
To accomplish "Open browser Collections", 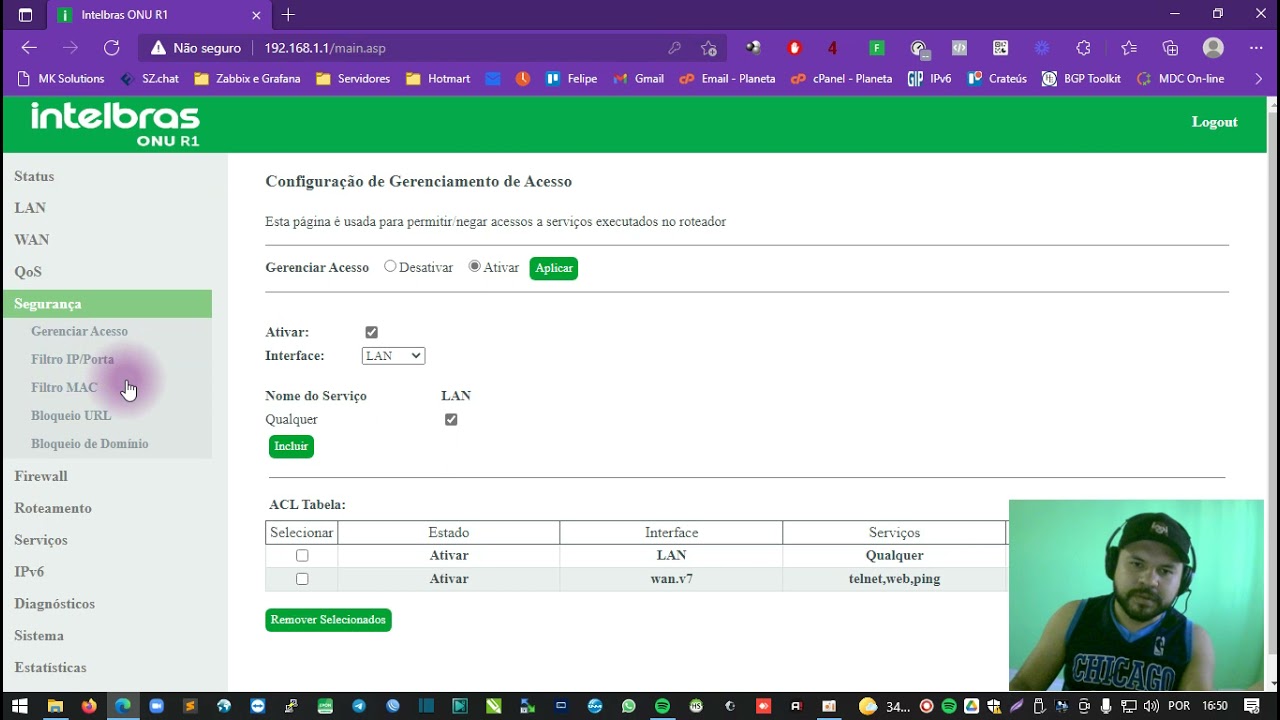I will click(x=1170, y=48).
